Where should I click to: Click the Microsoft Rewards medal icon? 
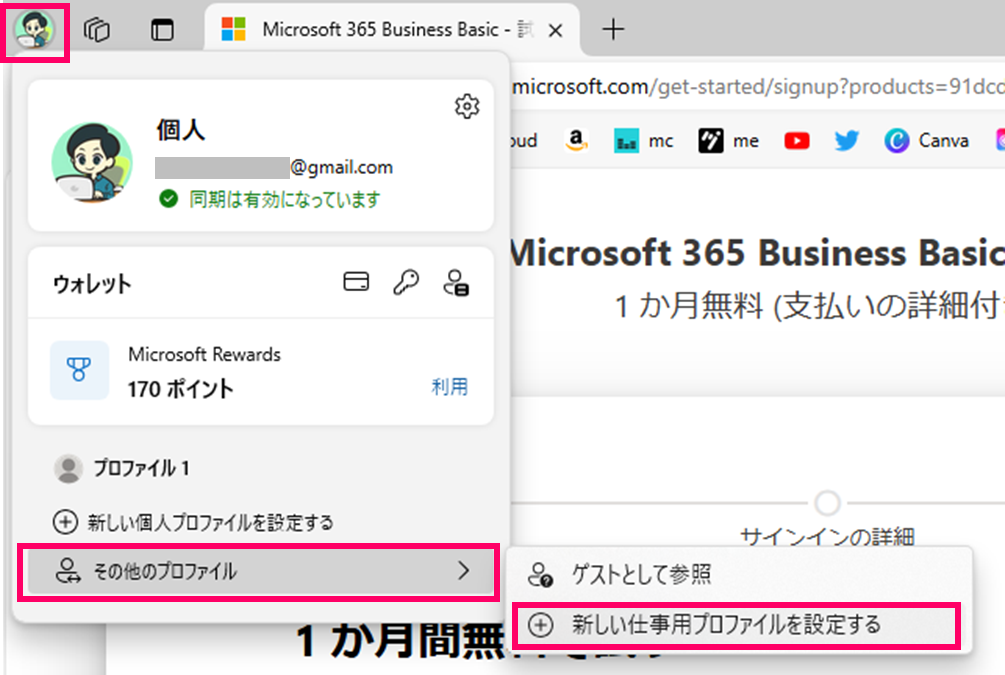pyautogui.click(x=79, y=370)
